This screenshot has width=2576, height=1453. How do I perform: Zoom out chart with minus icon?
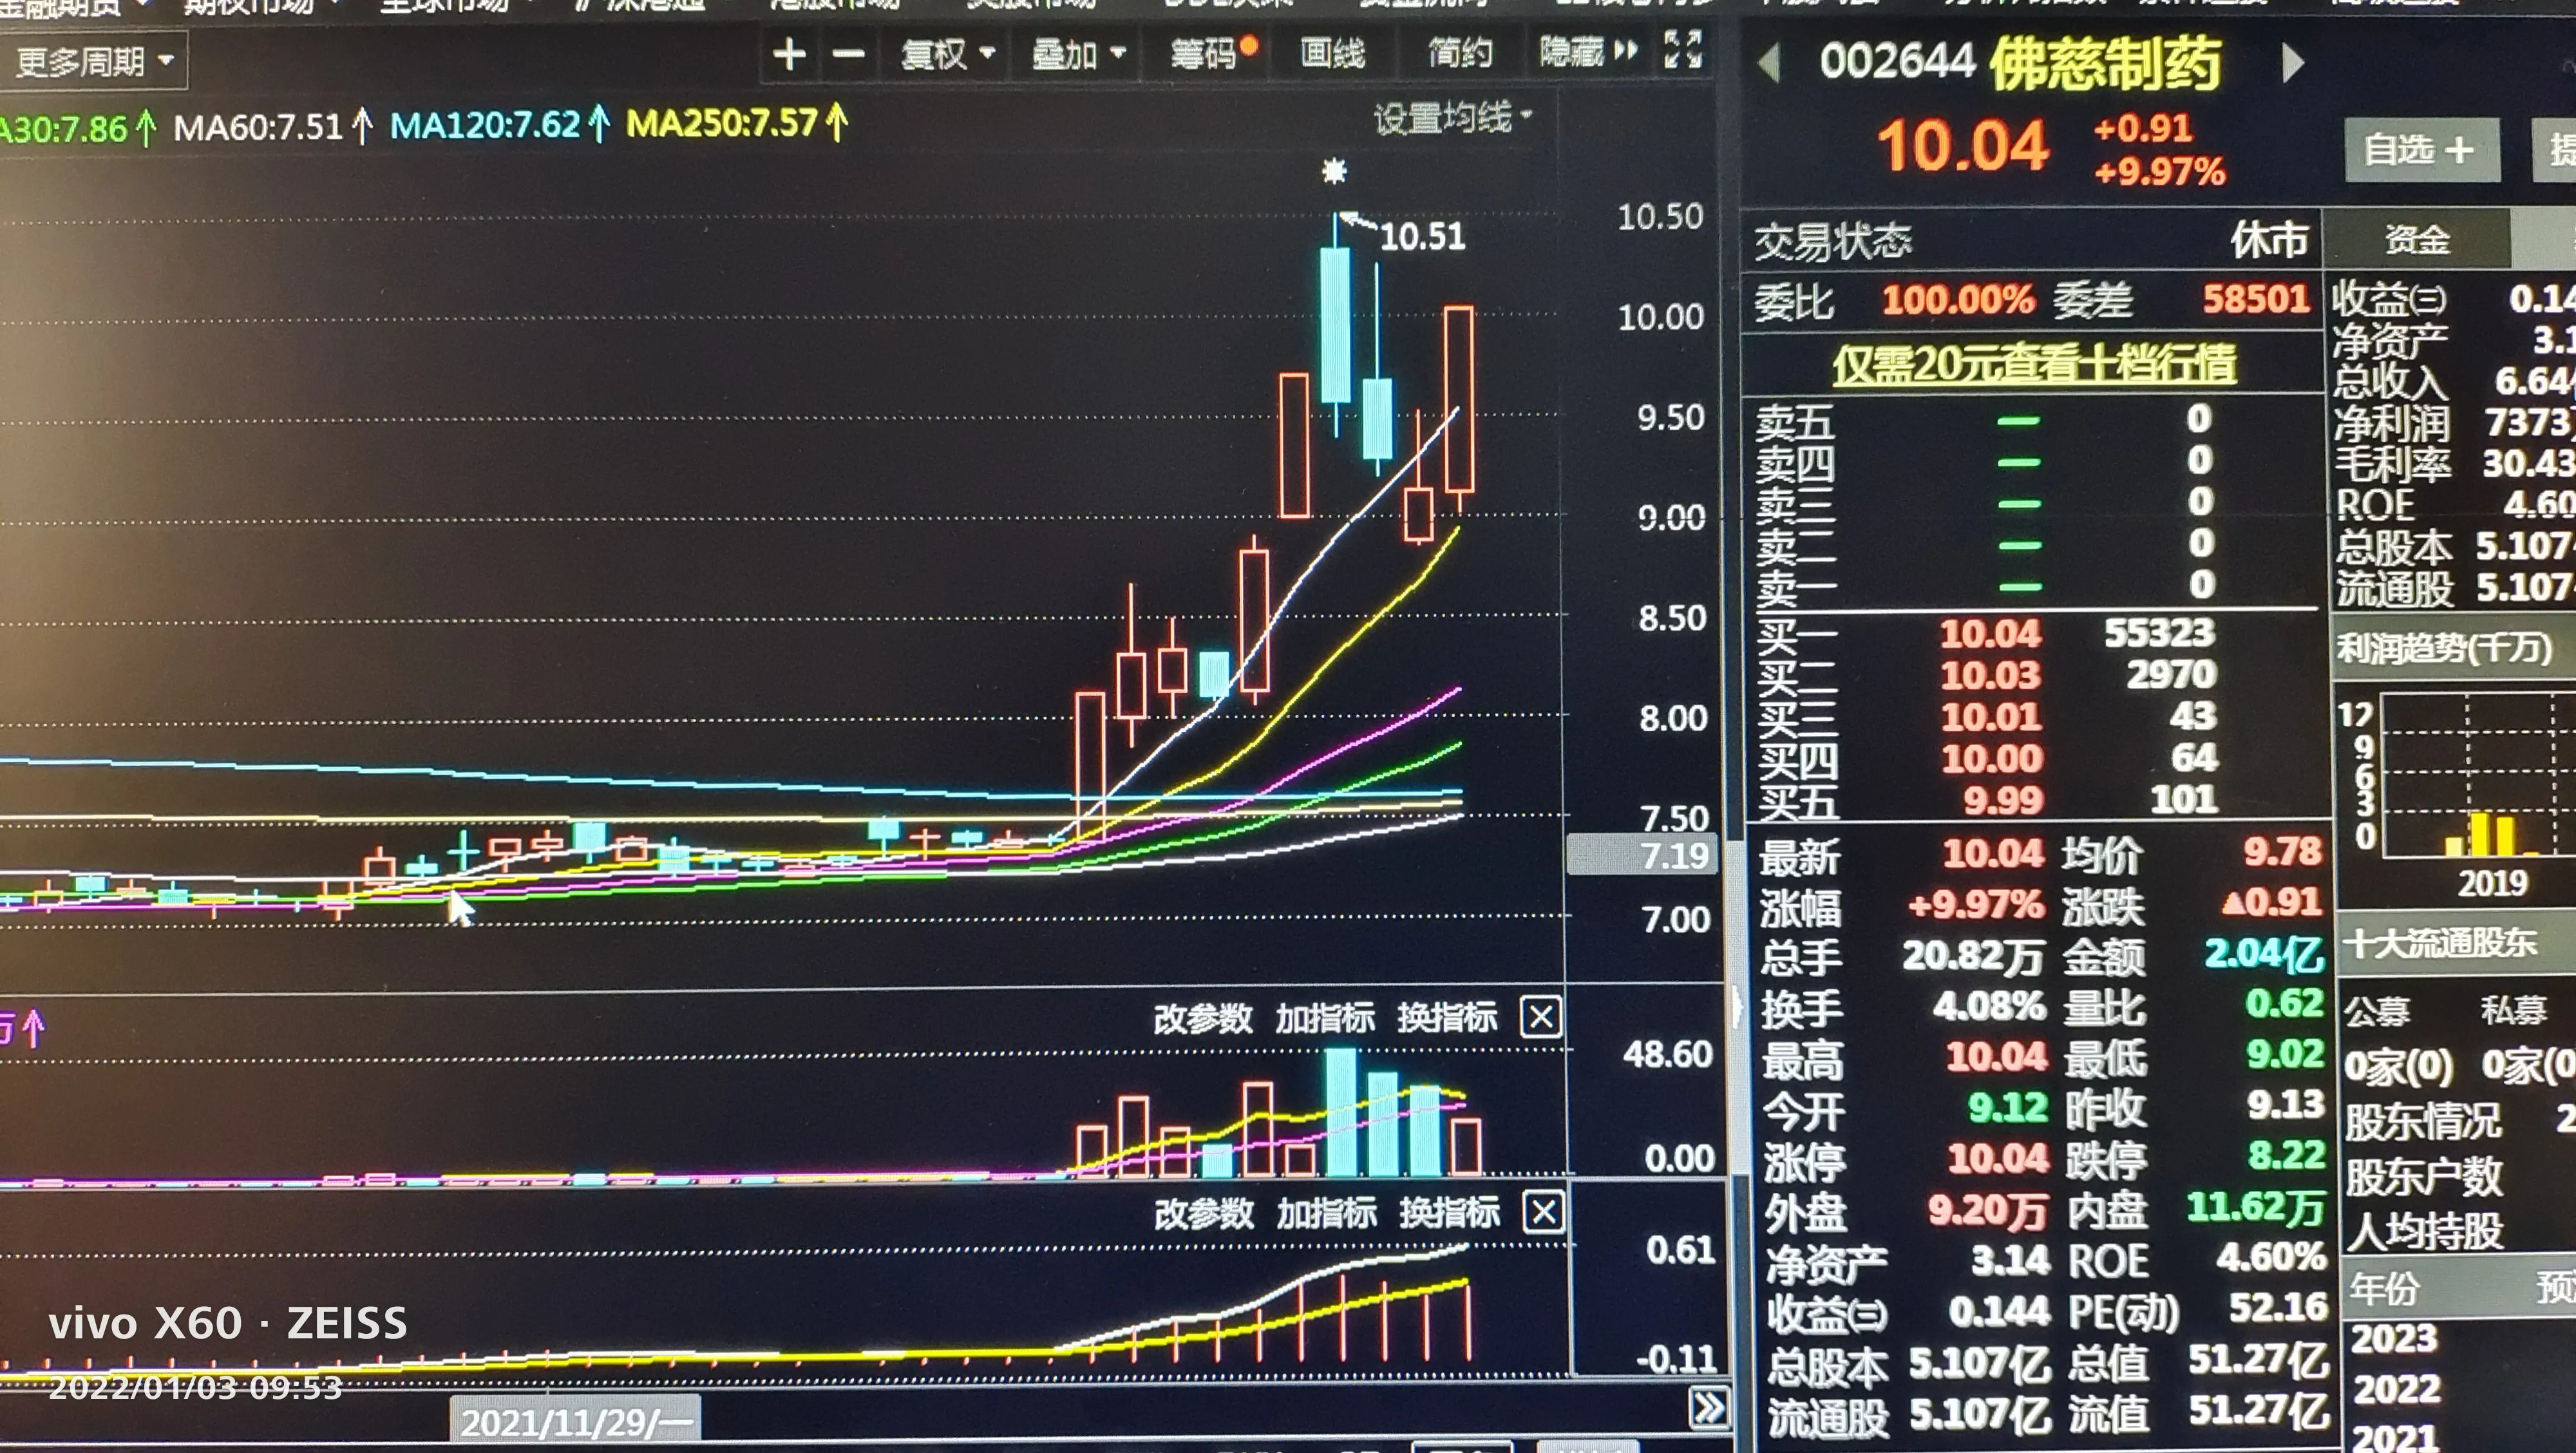848,54
